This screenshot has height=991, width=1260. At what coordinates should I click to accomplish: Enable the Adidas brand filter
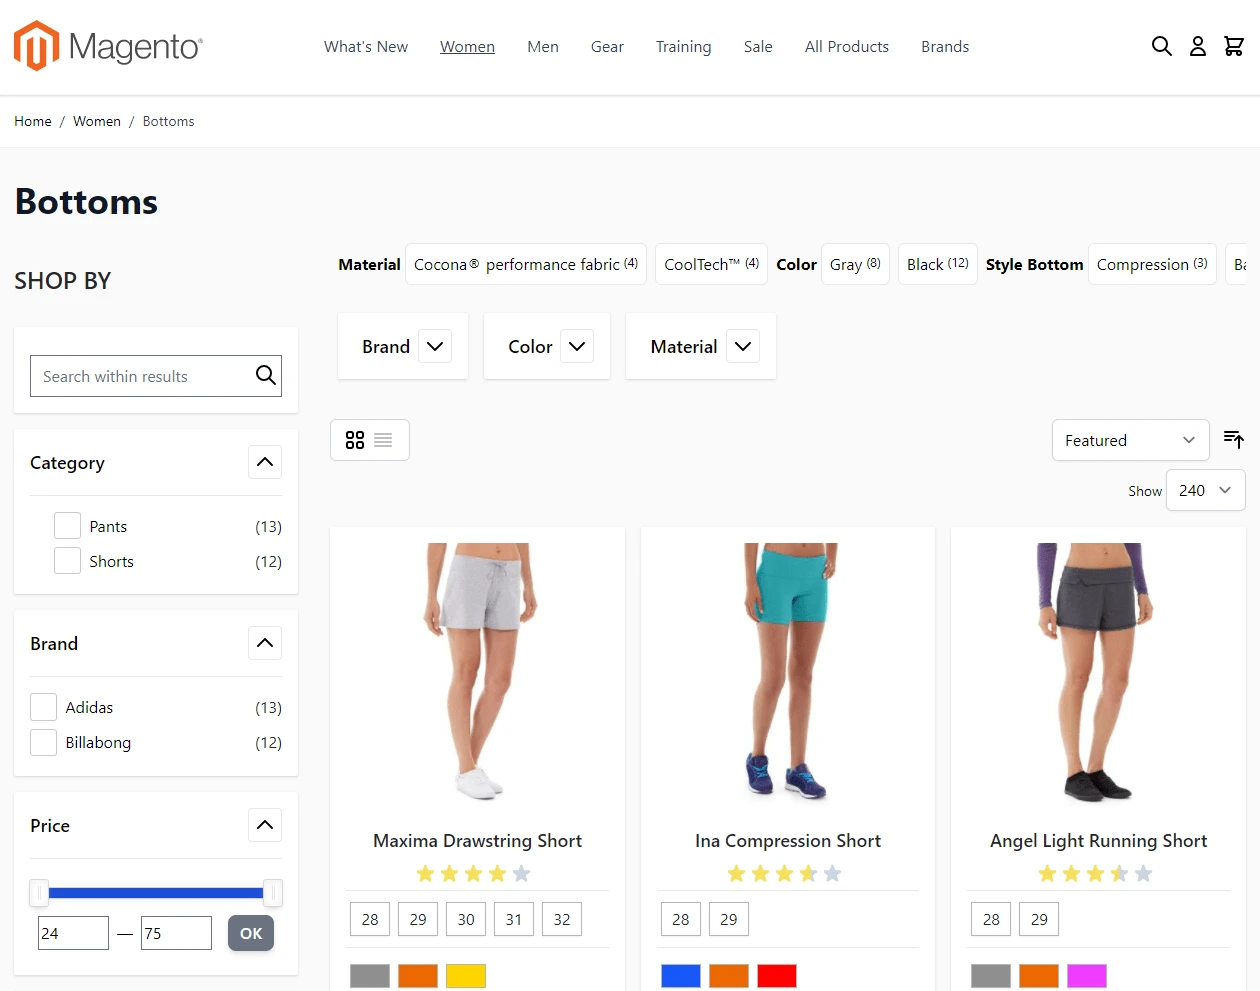coord(43,707)
